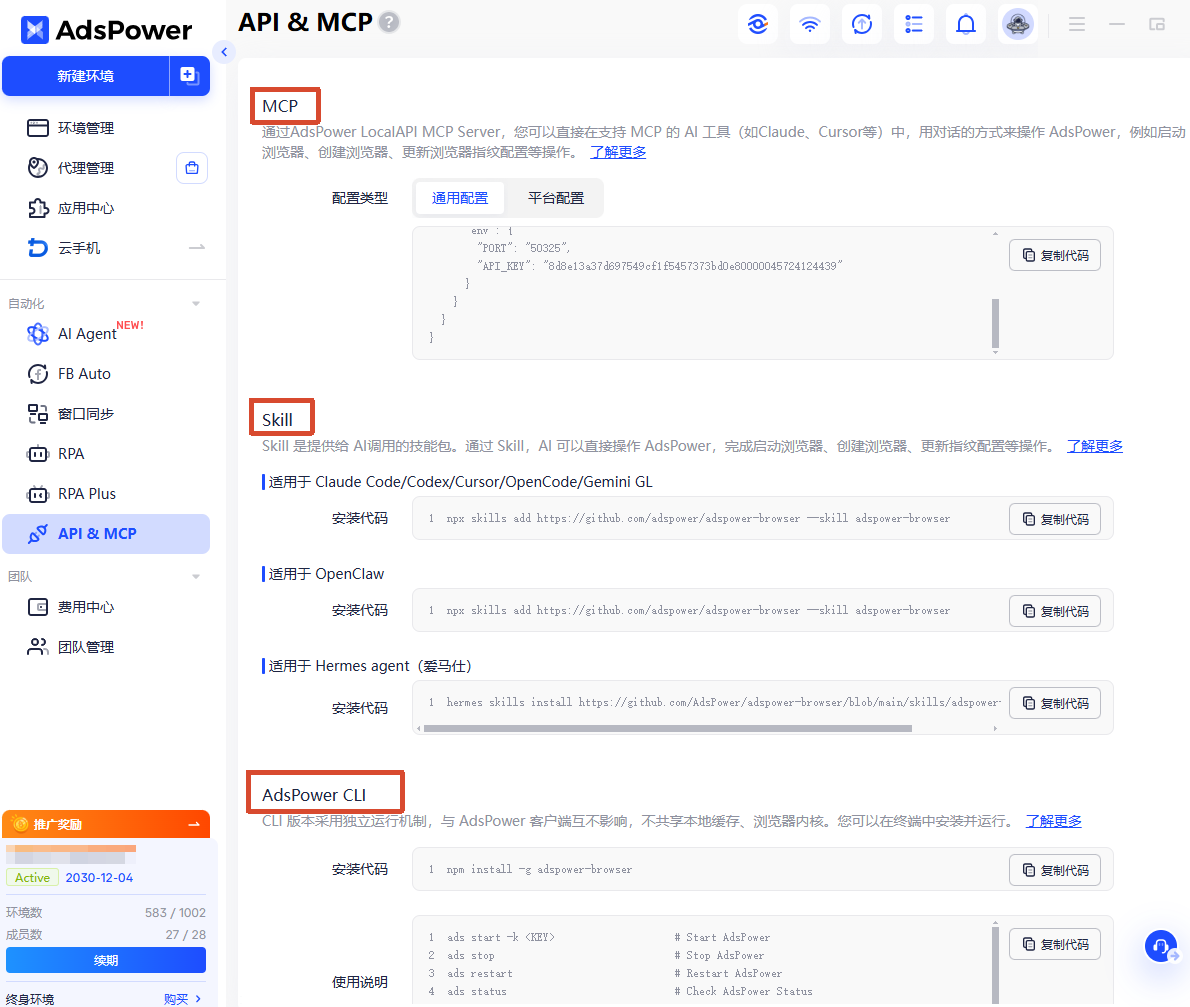Open batch create icon beside 新建环境
This screenshot has height=1007, width=1190.
coord(190,76)
